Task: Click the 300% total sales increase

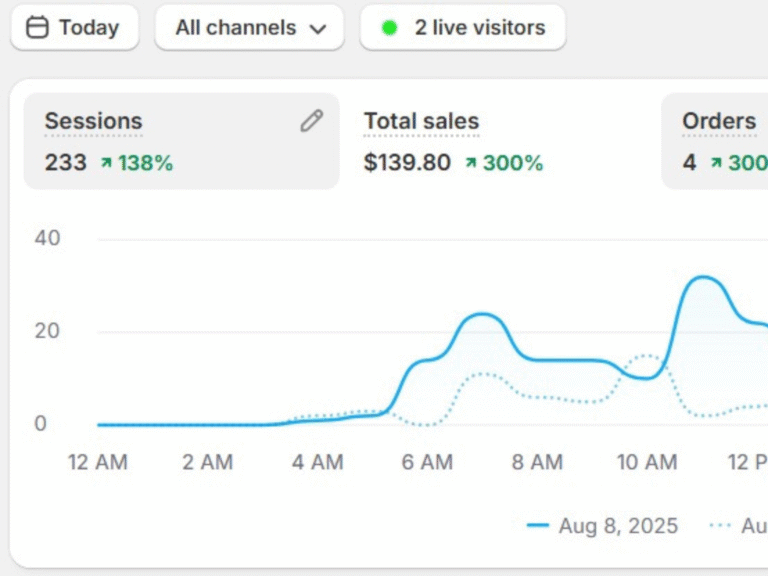Action: click(x=504, y=163)
